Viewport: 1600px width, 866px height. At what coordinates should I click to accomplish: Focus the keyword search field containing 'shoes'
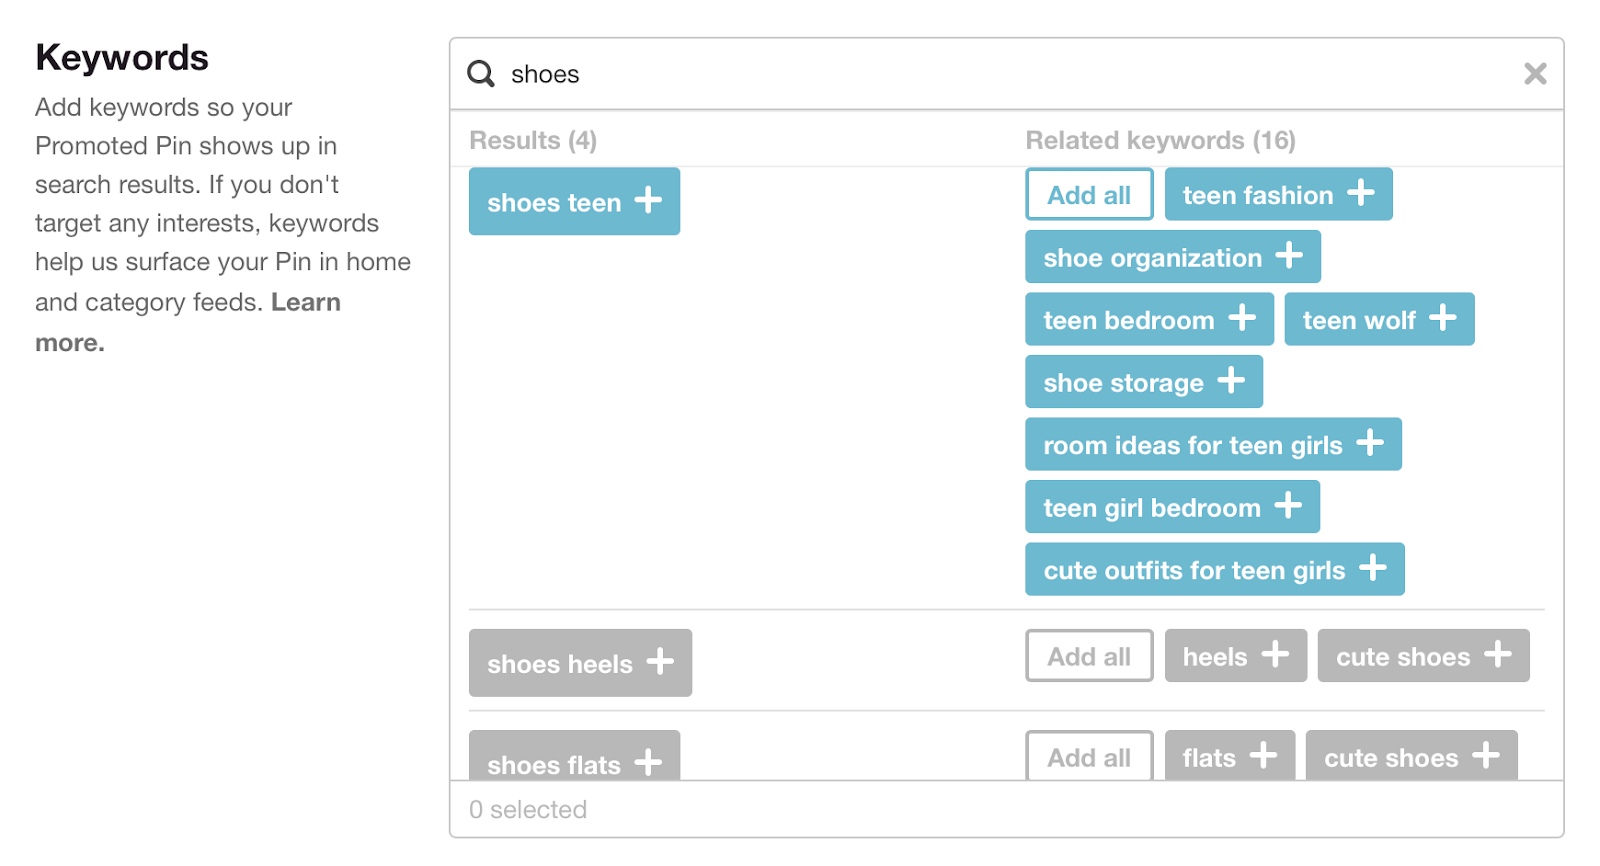click(1000, 74)
